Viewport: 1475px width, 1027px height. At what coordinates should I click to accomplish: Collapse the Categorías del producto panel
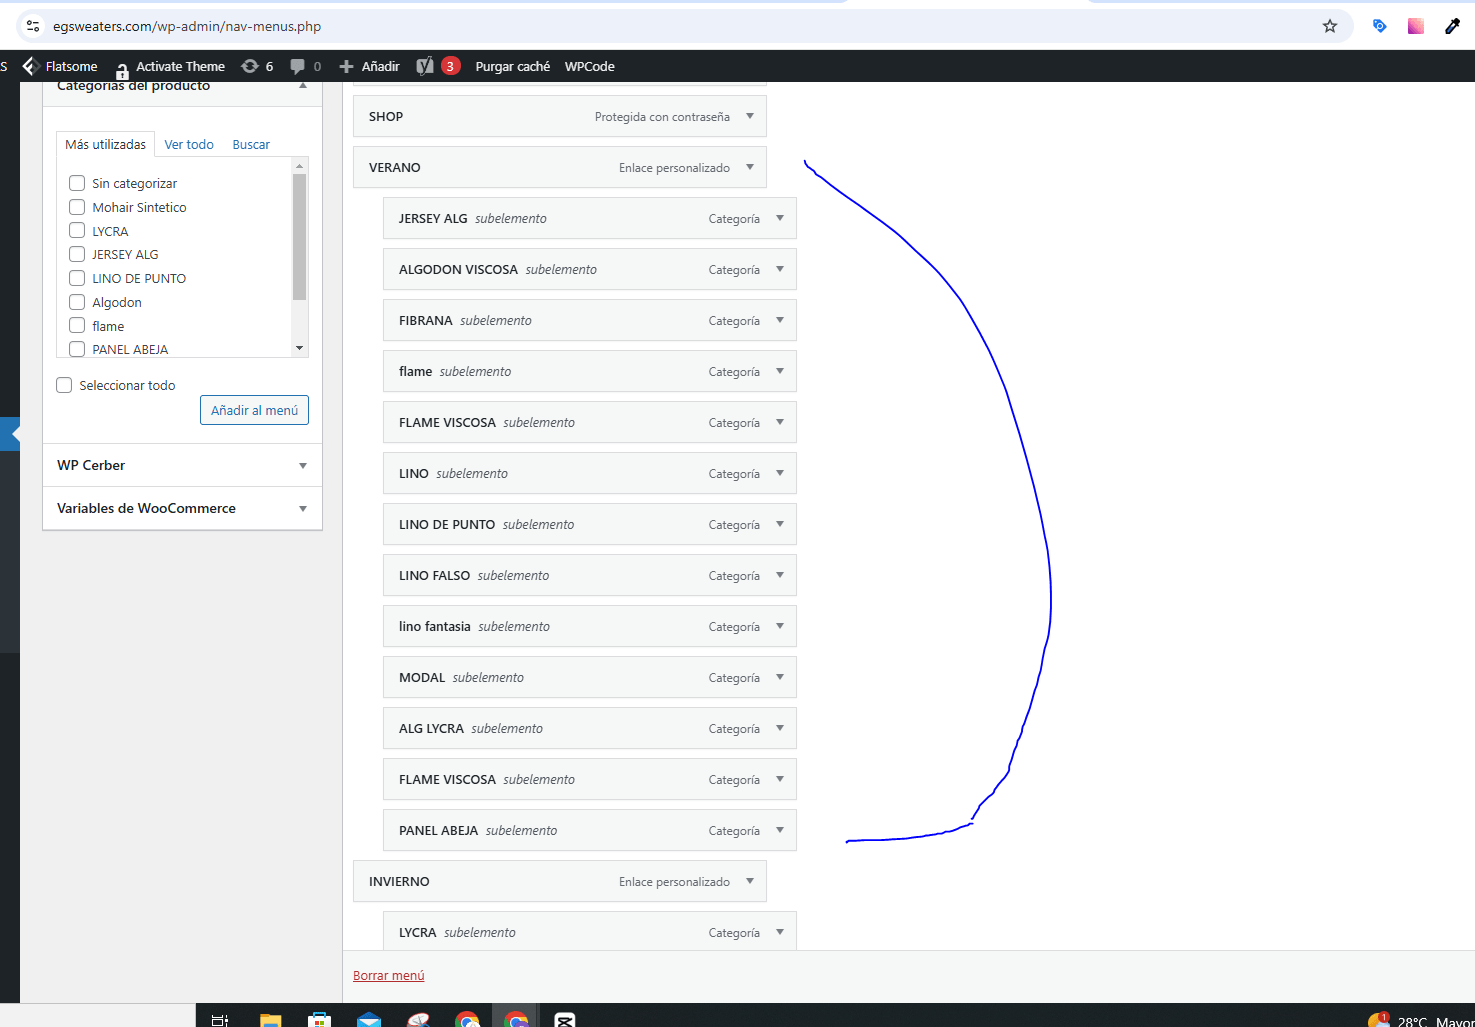point(303,86)
